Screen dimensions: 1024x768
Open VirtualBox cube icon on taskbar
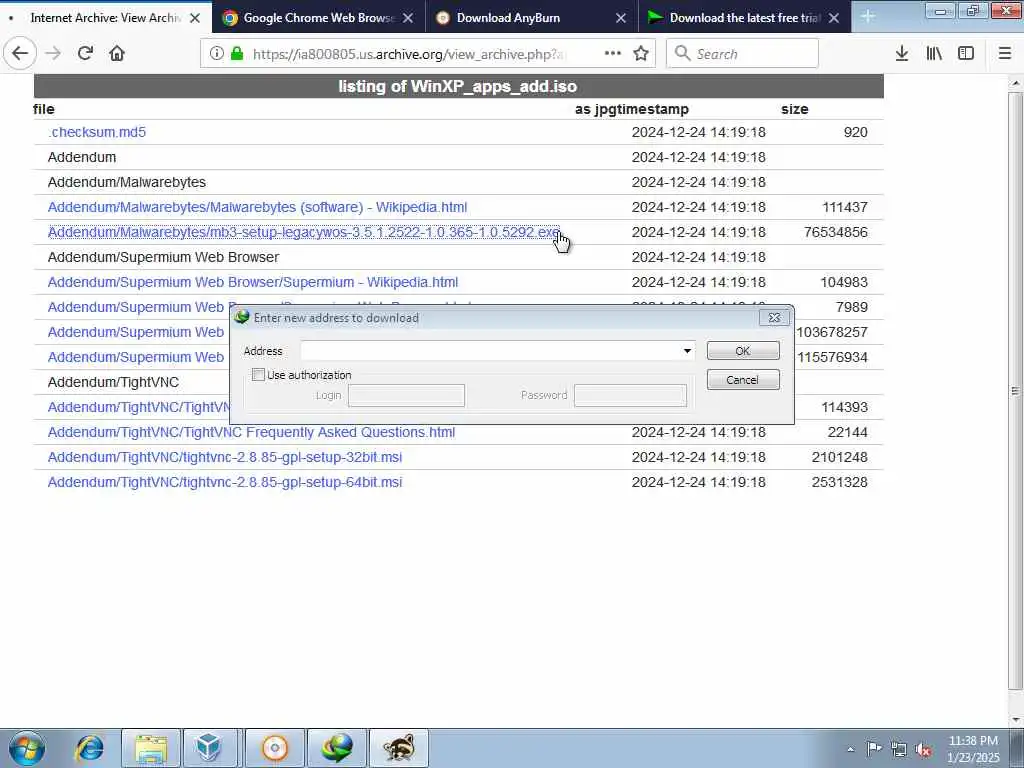click(x=210, y=748)
